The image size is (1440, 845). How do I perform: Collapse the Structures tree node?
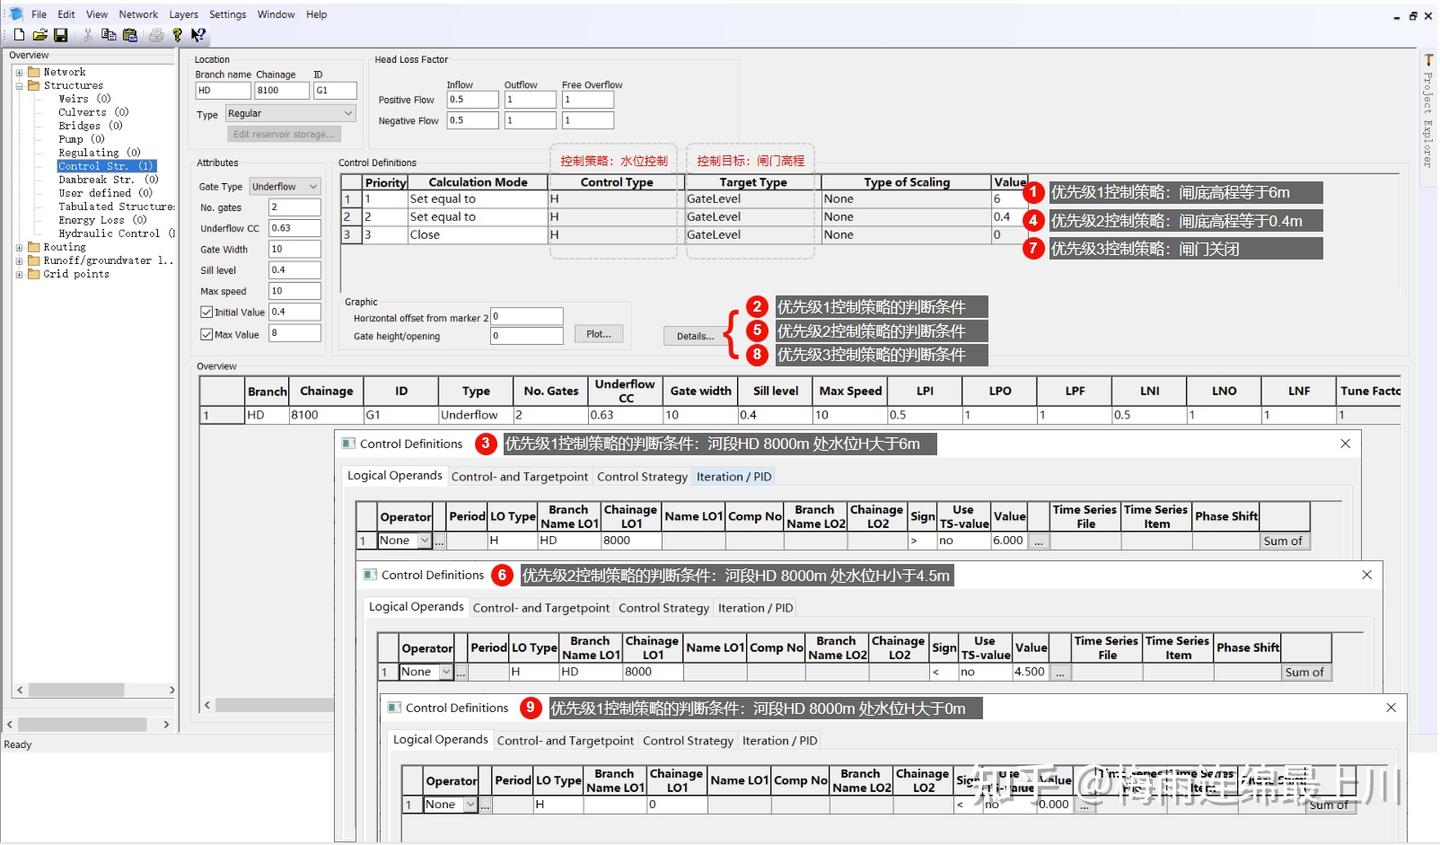pyautogui.click(x=19, y=86)
